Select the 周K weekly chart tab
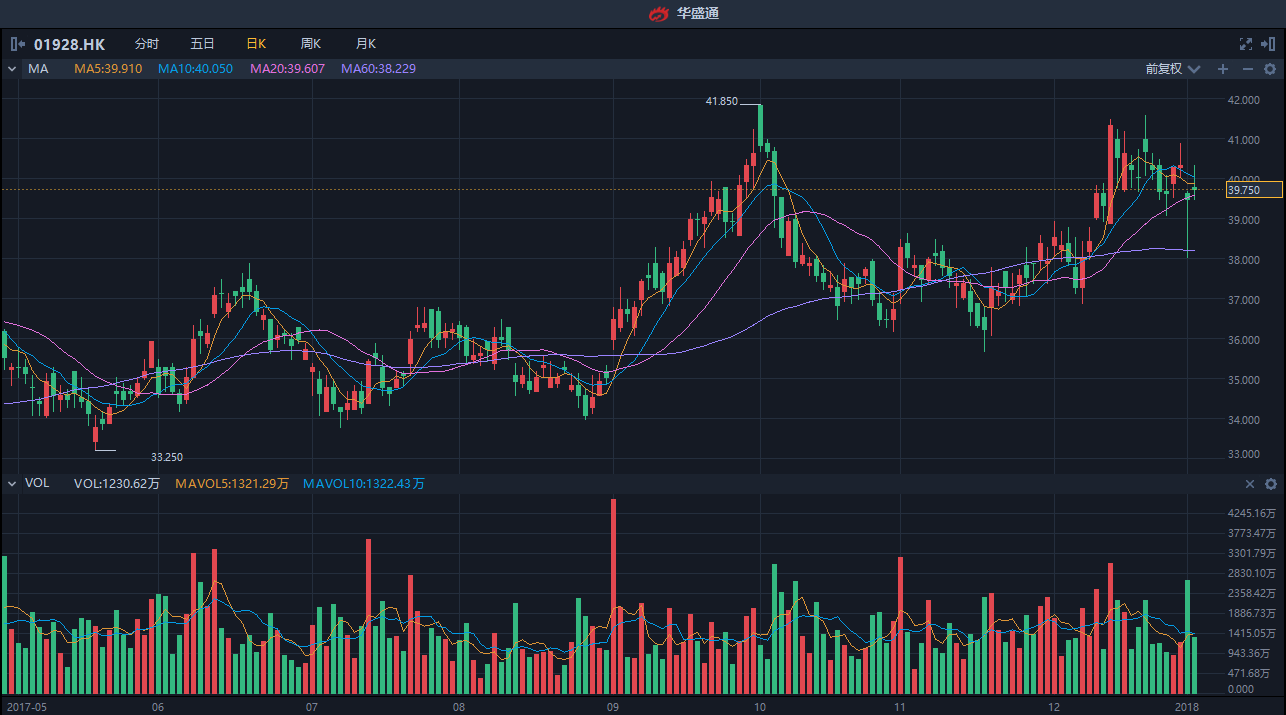 310,44
